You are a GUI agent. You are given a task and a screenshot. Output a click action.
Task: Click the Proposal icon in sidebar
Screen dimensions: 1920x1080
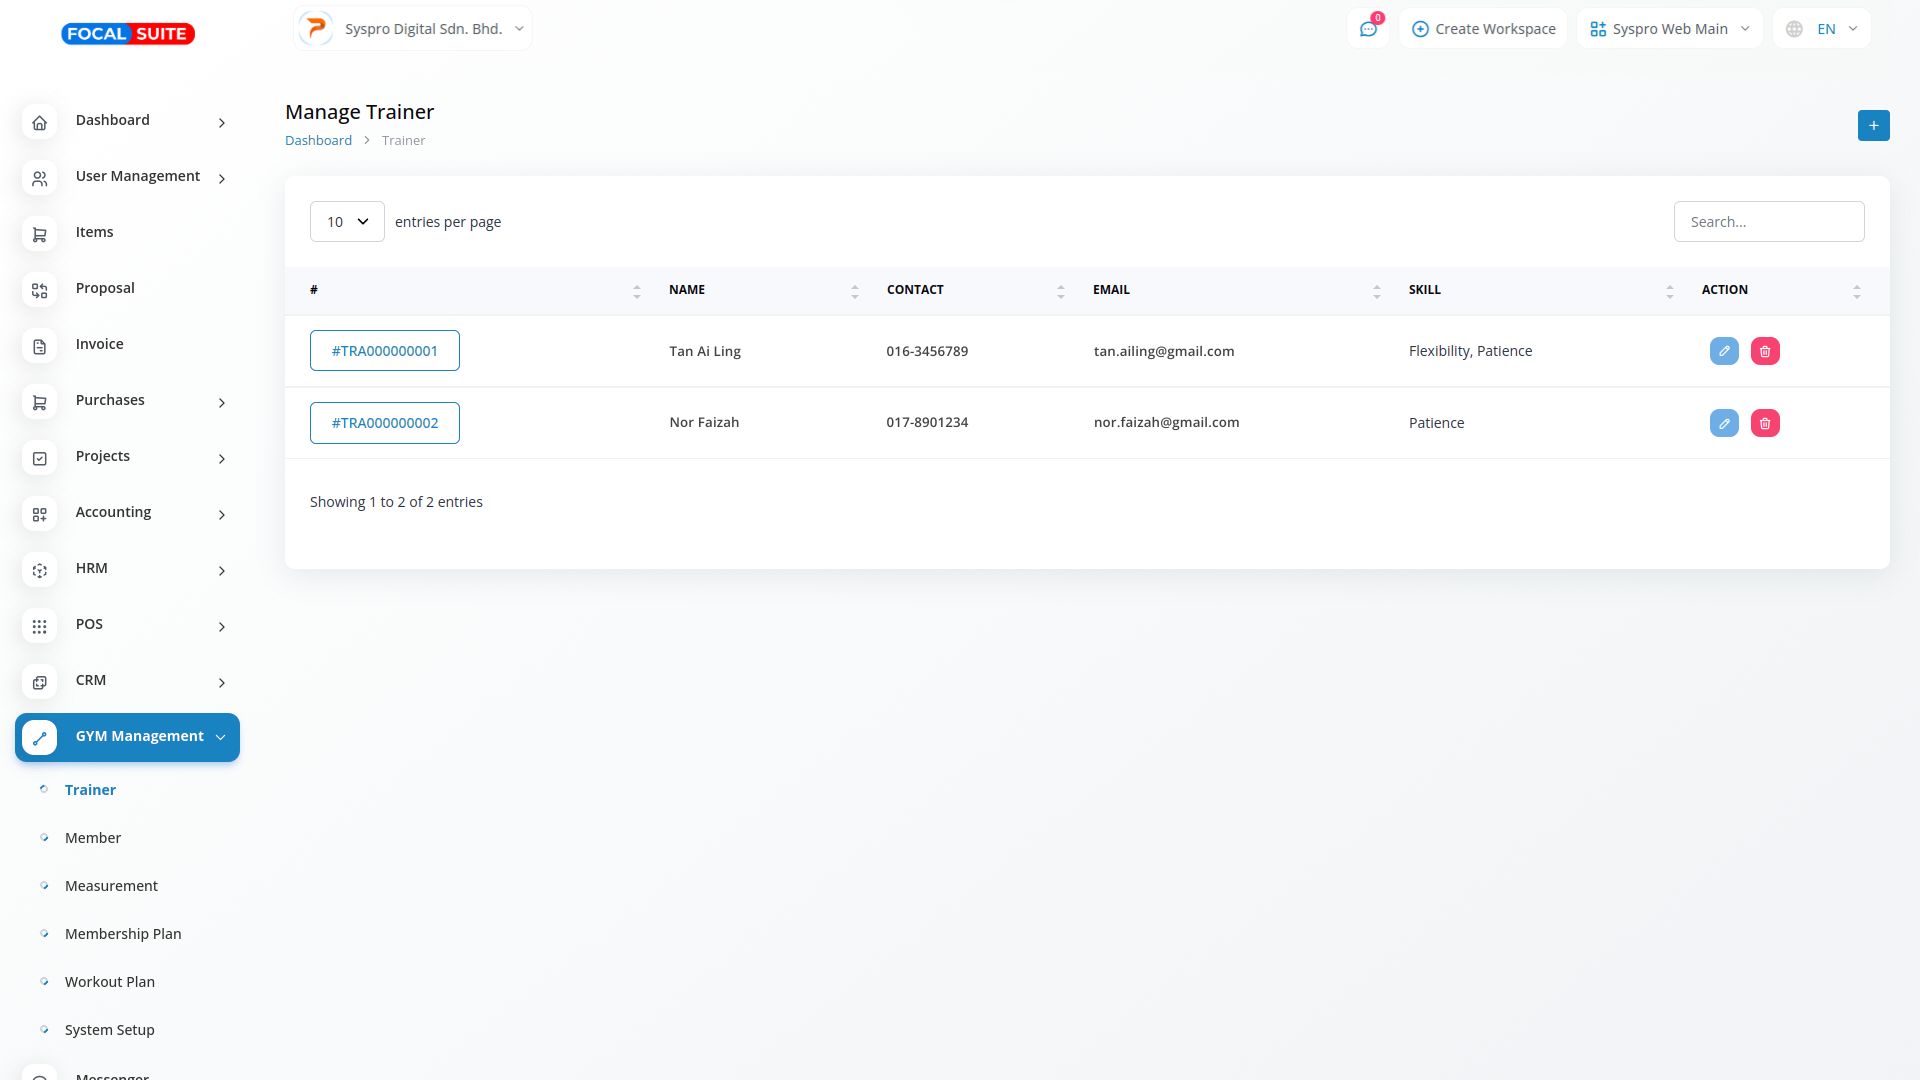pos(39,290)
